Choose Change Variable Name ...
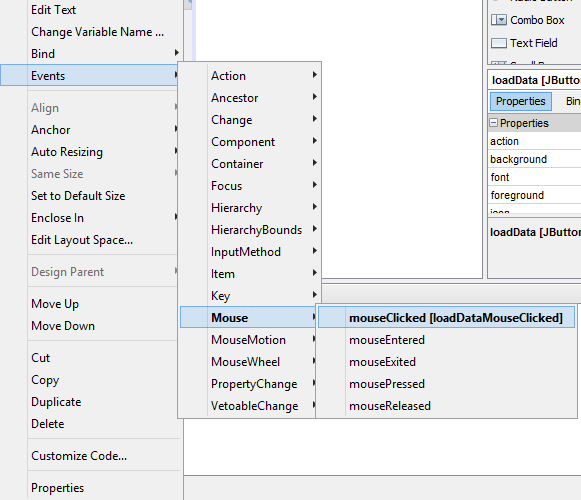The width and height of the screenshot is (581, 500). tap(97, 32)
